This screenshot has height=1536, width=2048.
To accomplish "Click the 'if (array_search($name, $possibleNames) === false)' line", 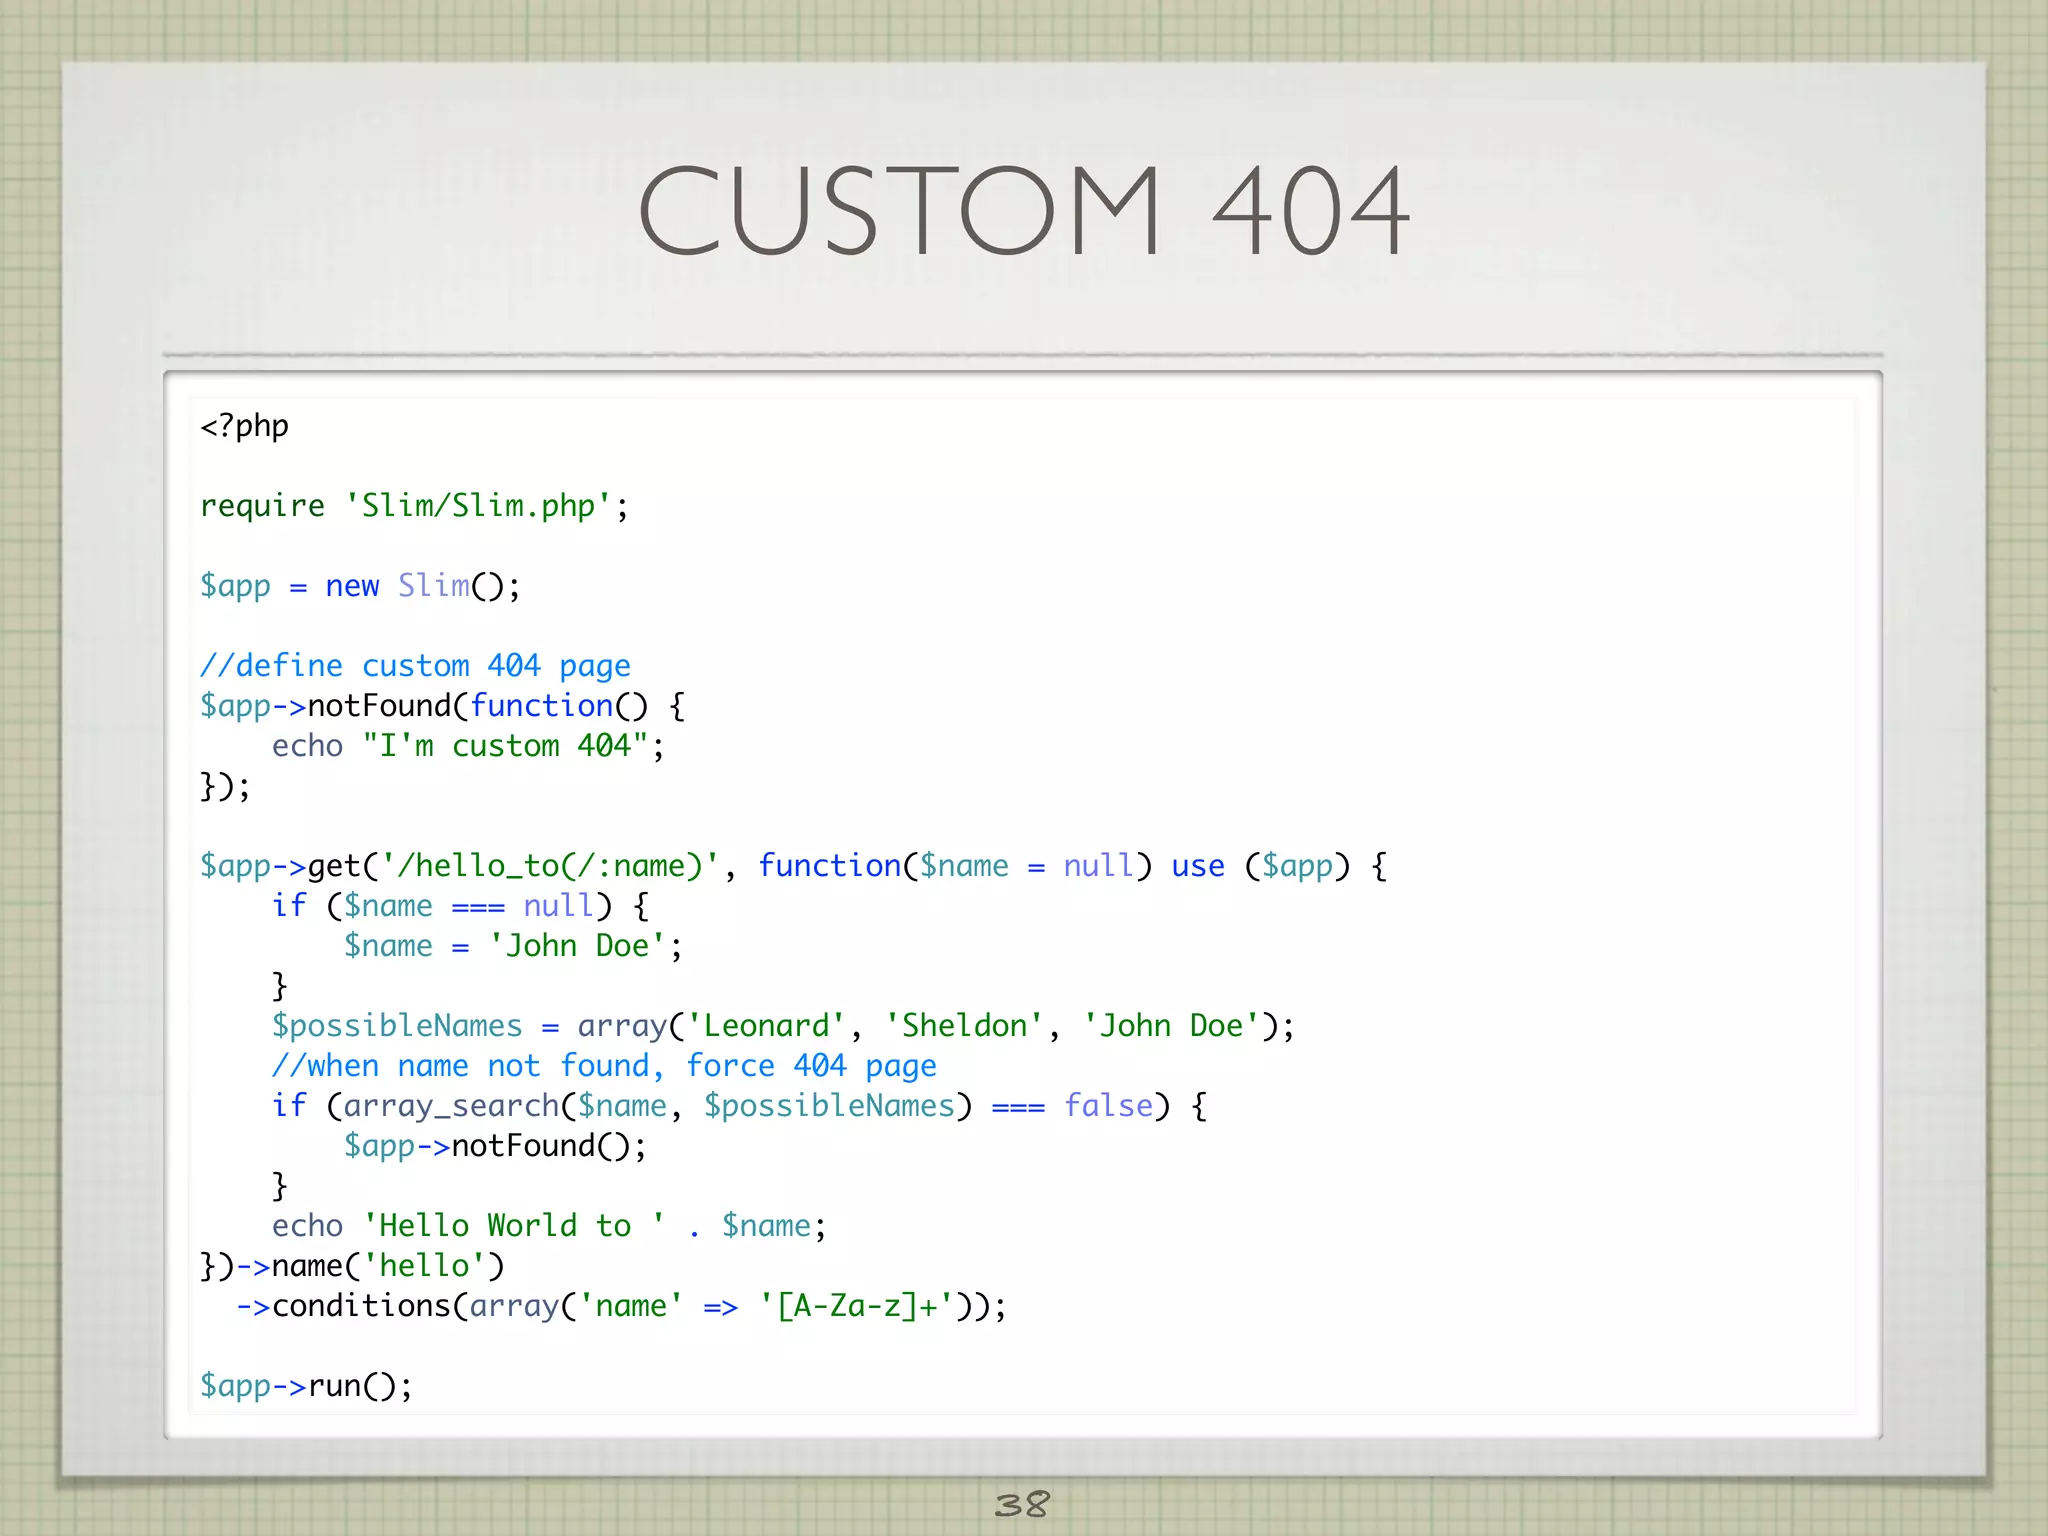I will coord(740,1106).
